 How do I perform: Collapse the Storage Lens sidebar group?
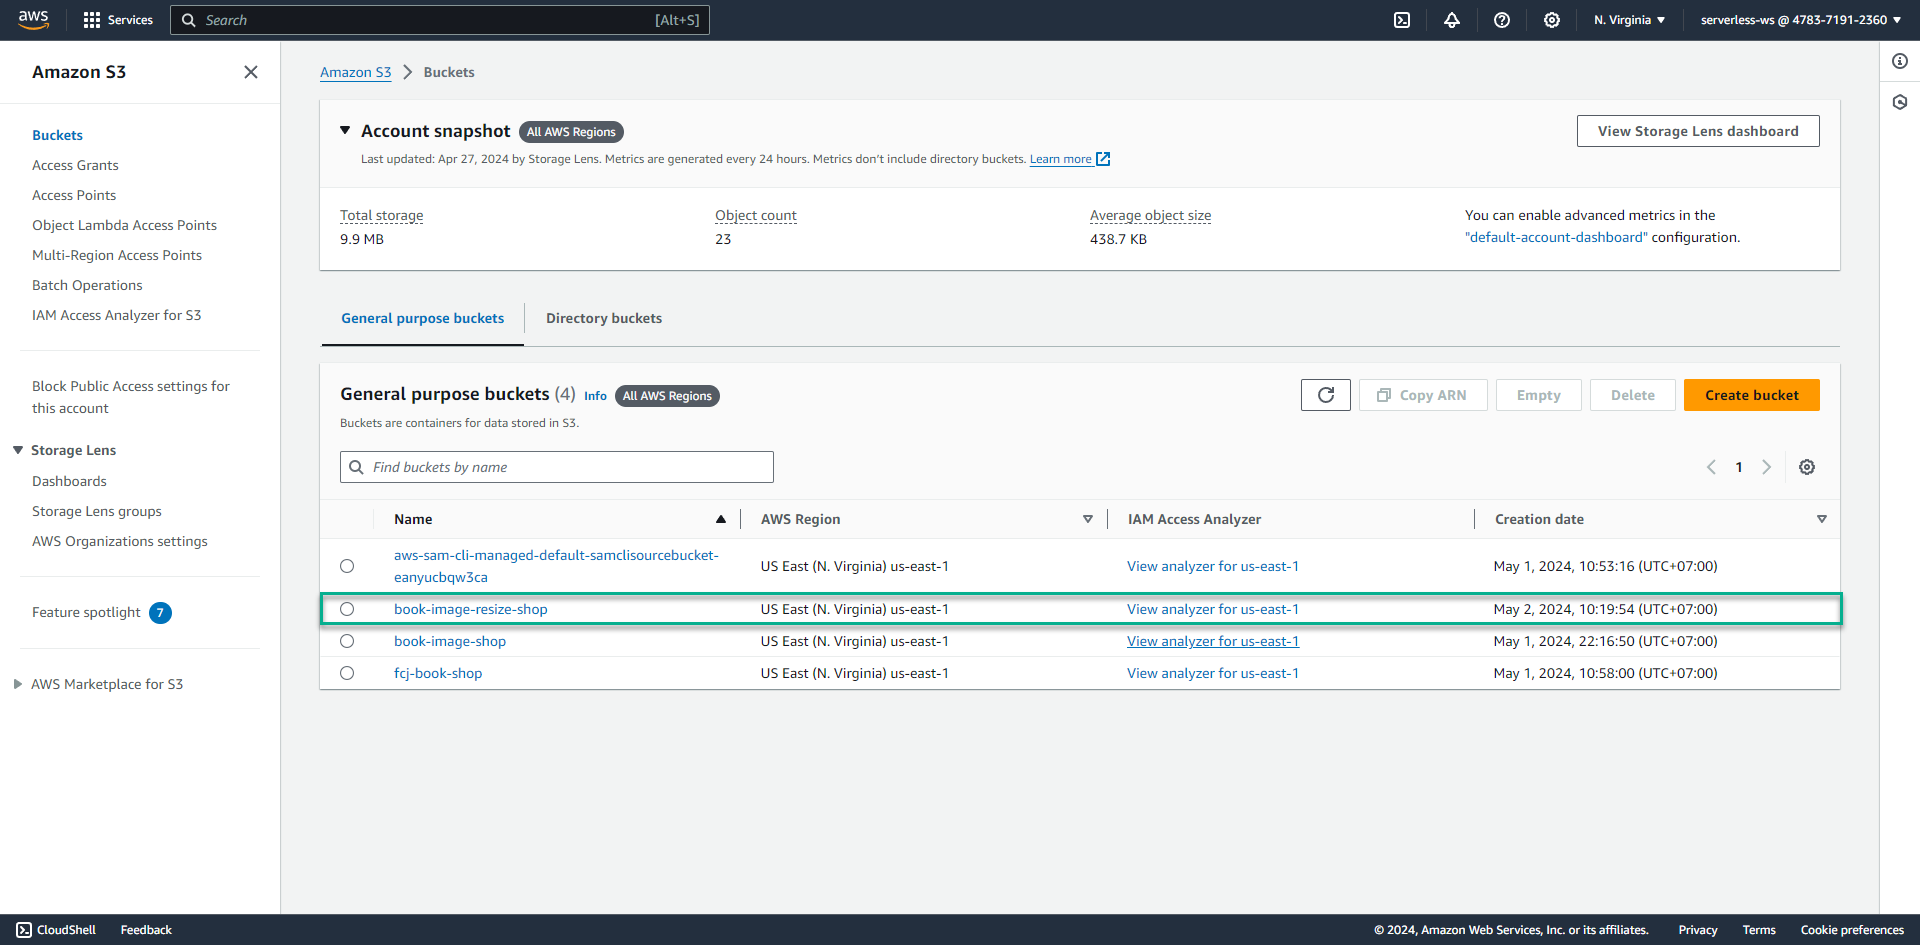pyautogui.click(x=18, y=450)
